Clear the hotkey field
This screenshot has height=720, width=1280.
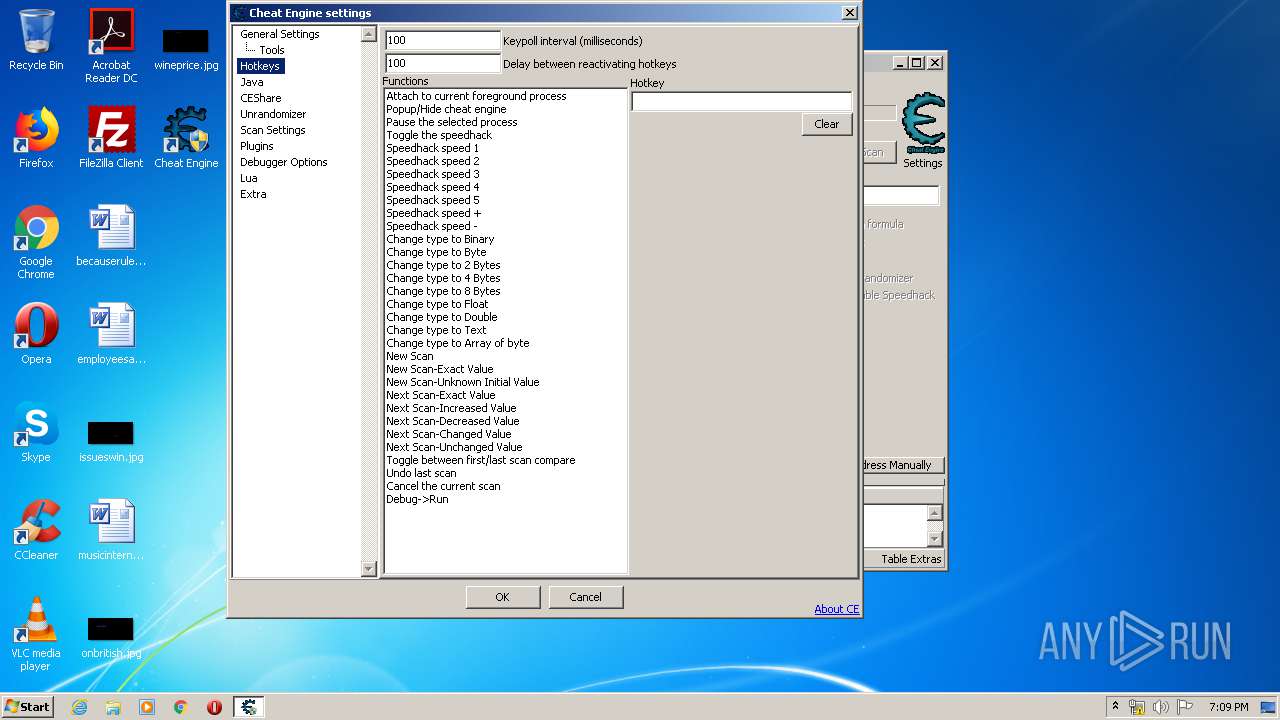(827, 124)
